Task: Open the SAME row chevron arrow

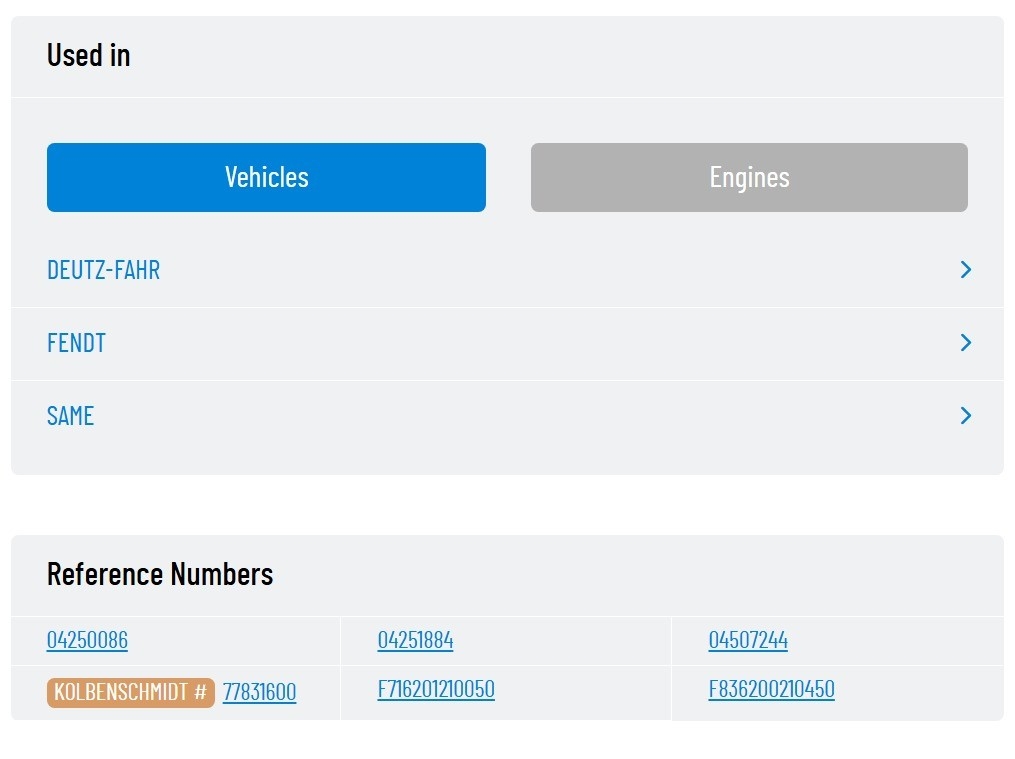Action: (x=965, y=415)
